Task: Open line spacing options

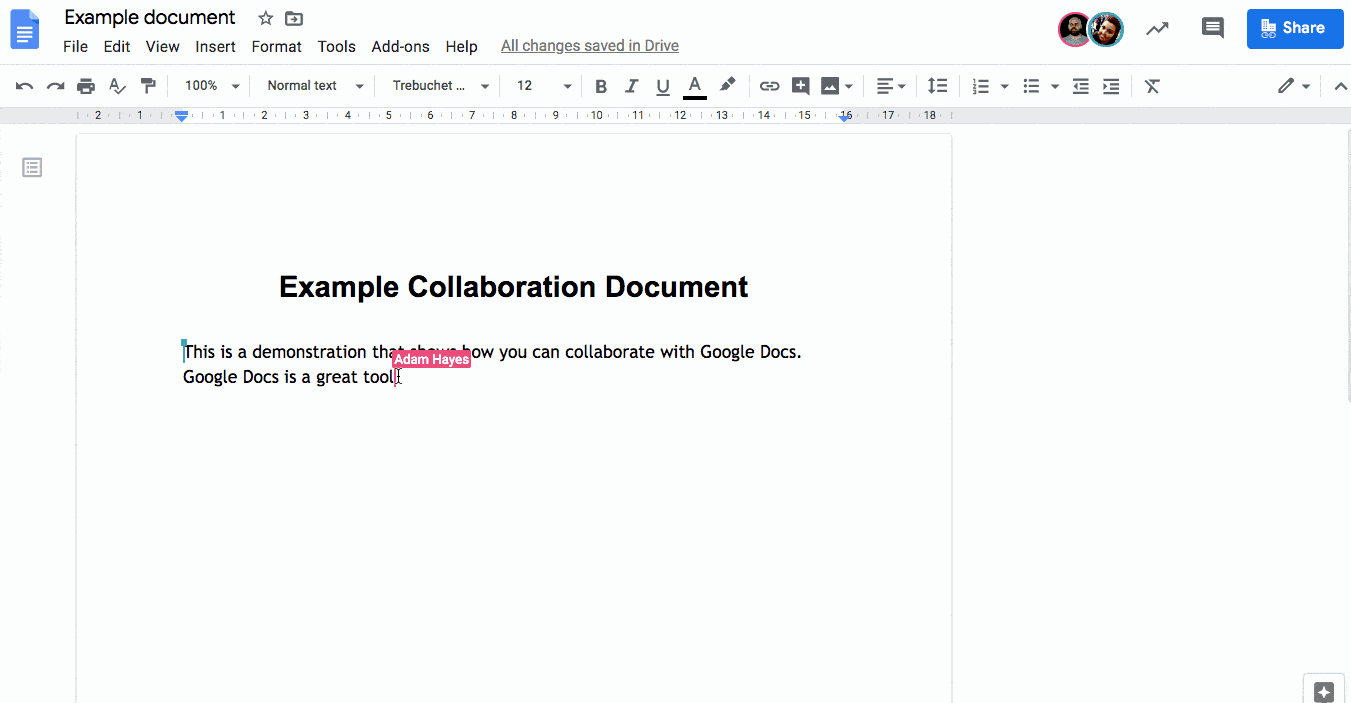Action: tap(937, 86)
